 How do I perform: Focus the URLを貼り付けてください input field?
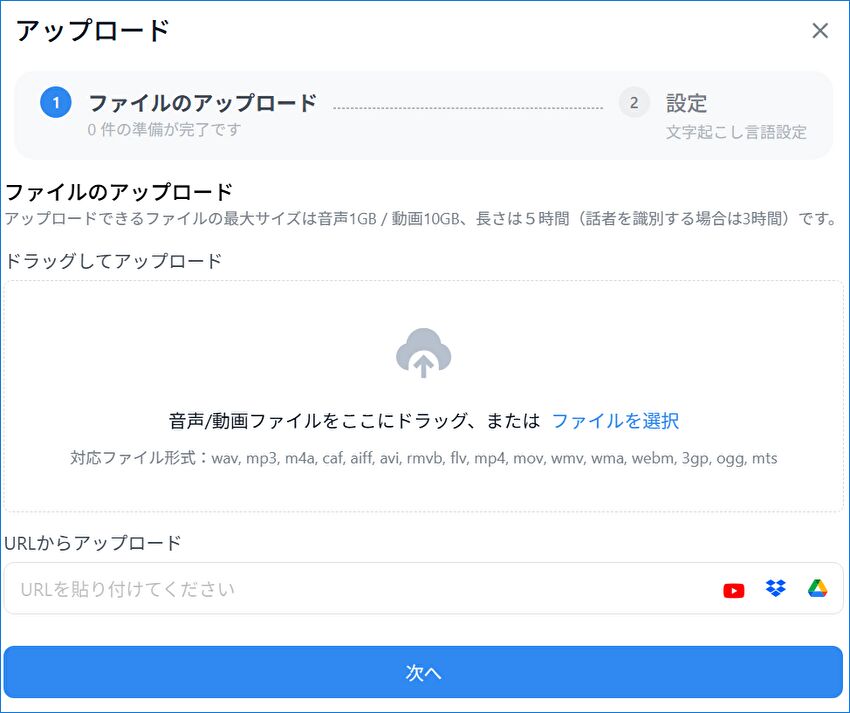(360, 590)
